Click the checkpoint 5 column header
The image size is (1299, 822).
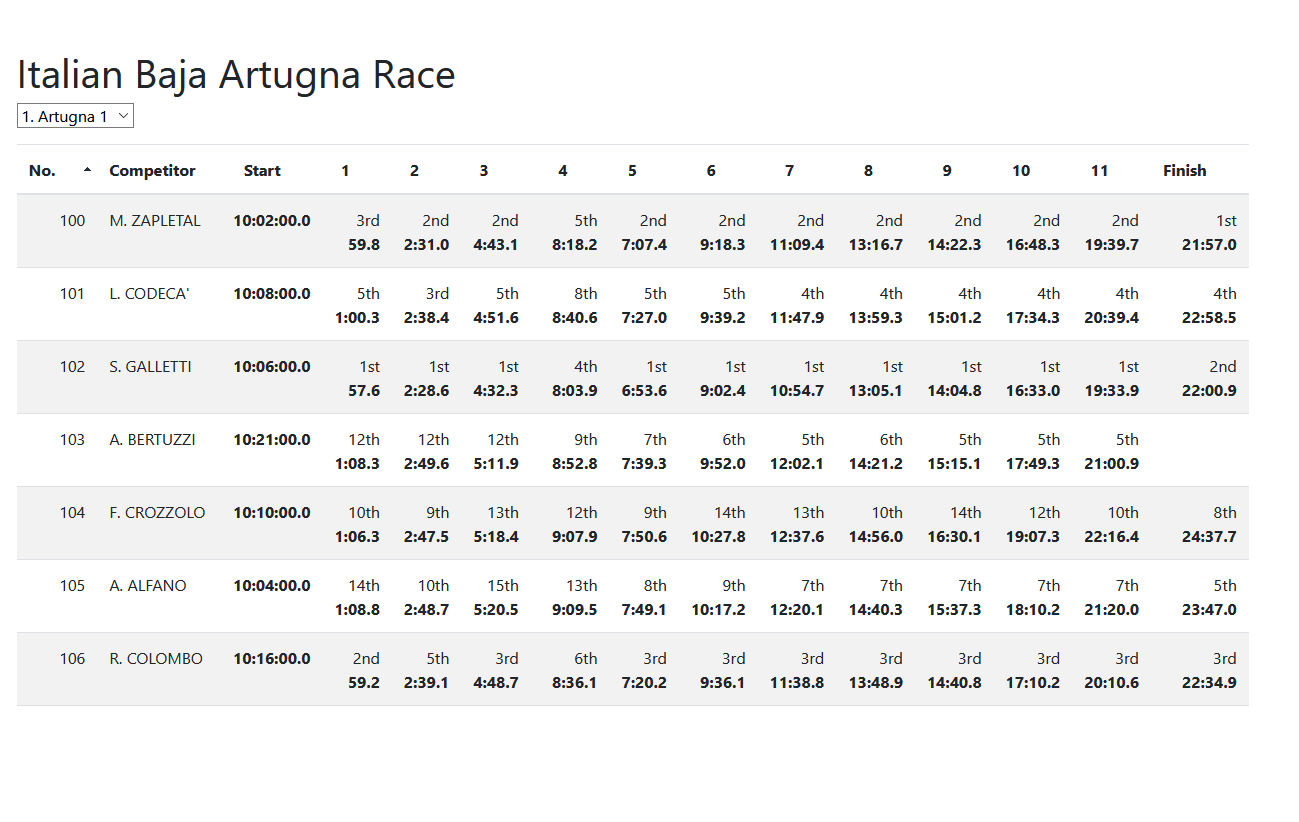click(632, 170)
